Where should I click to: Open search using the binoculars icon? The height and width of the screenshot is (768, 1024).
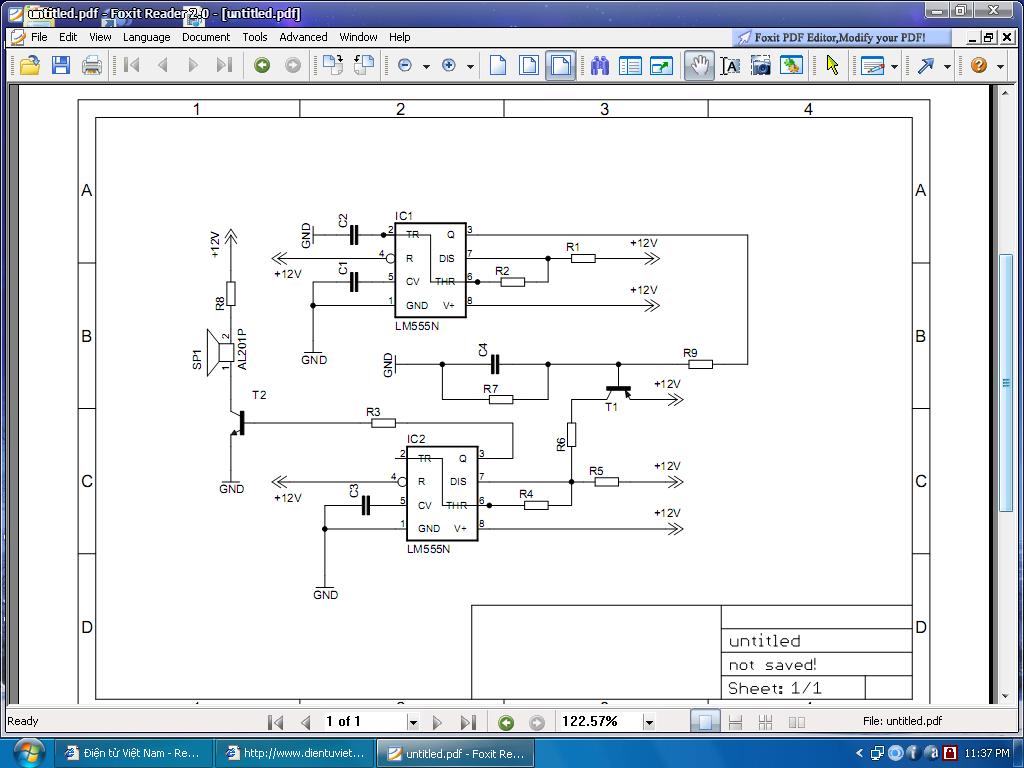pyautogui.click(x=600, y=66)
